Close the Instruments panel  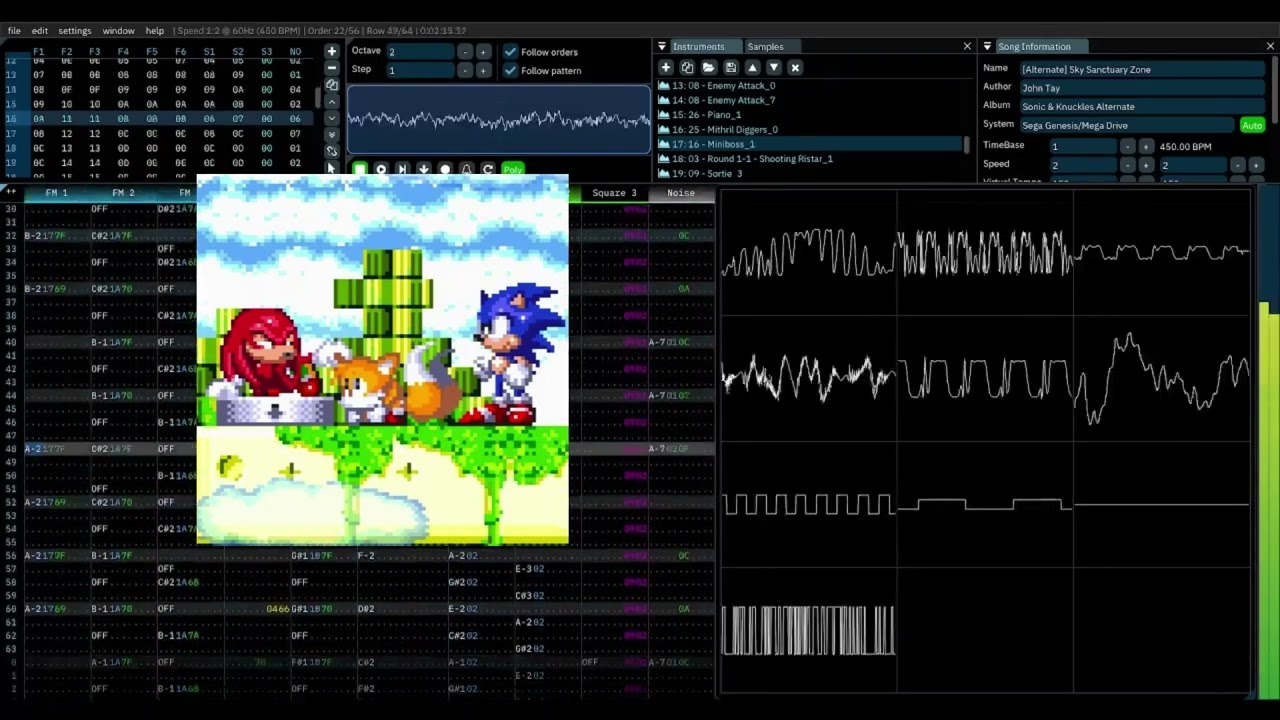point(967,46)
